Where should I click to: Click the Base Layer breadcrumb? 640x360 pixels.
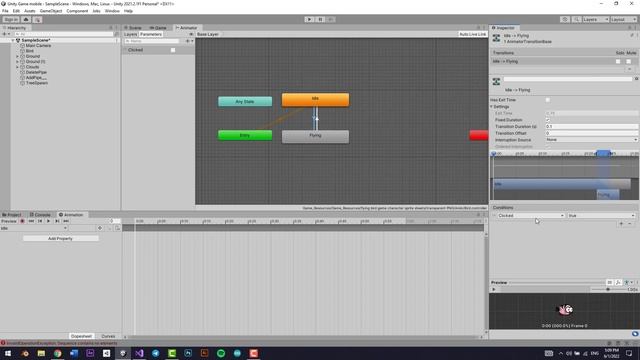pyautogui.click(x=208, y=34)
